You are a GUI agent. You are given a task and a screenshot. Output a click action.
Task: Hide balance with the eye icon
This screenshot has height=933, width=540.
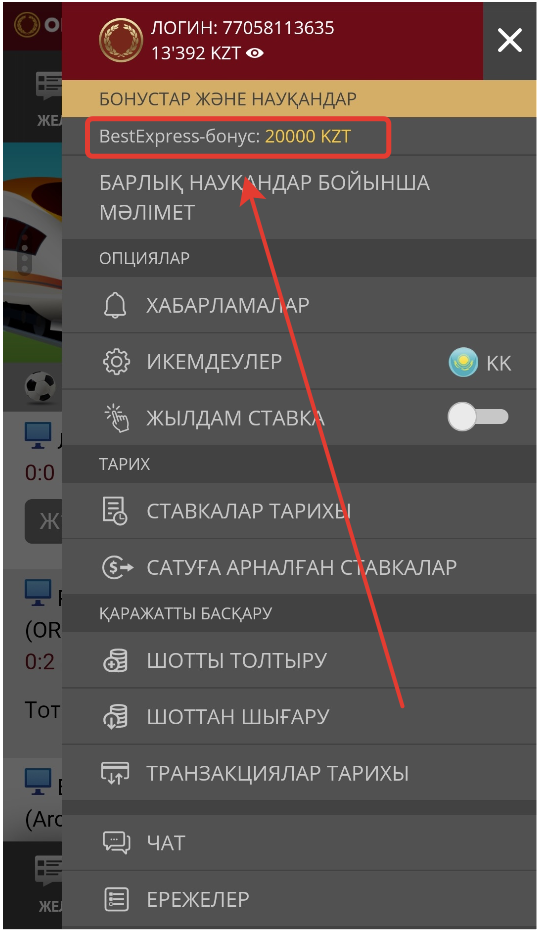click(x=255, y=54)
